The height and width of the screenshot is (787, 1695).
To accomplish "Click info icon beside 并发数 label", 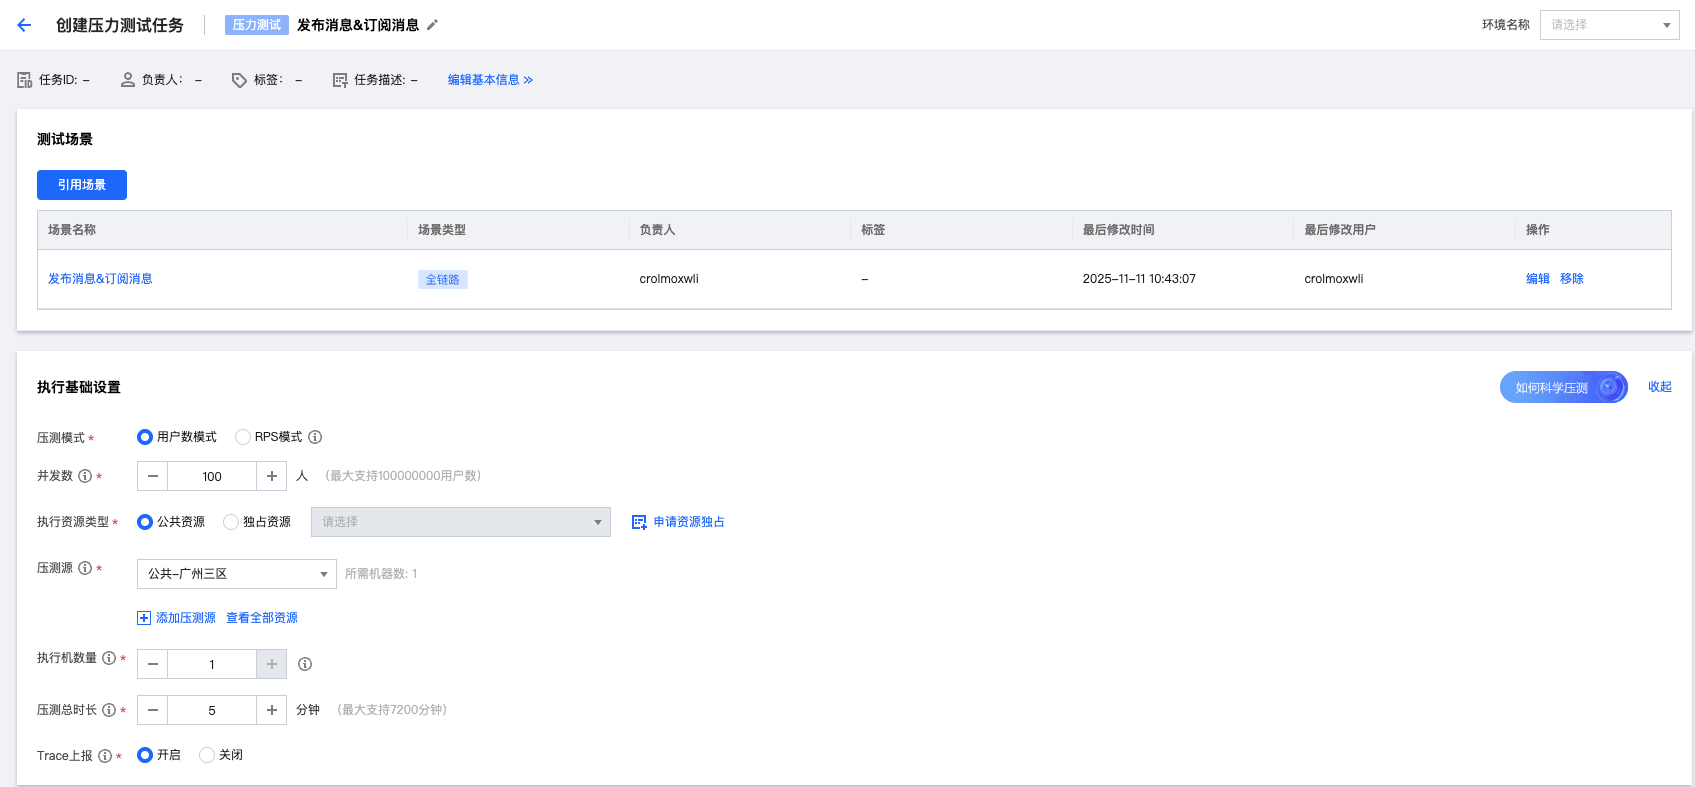I will 85,476.
